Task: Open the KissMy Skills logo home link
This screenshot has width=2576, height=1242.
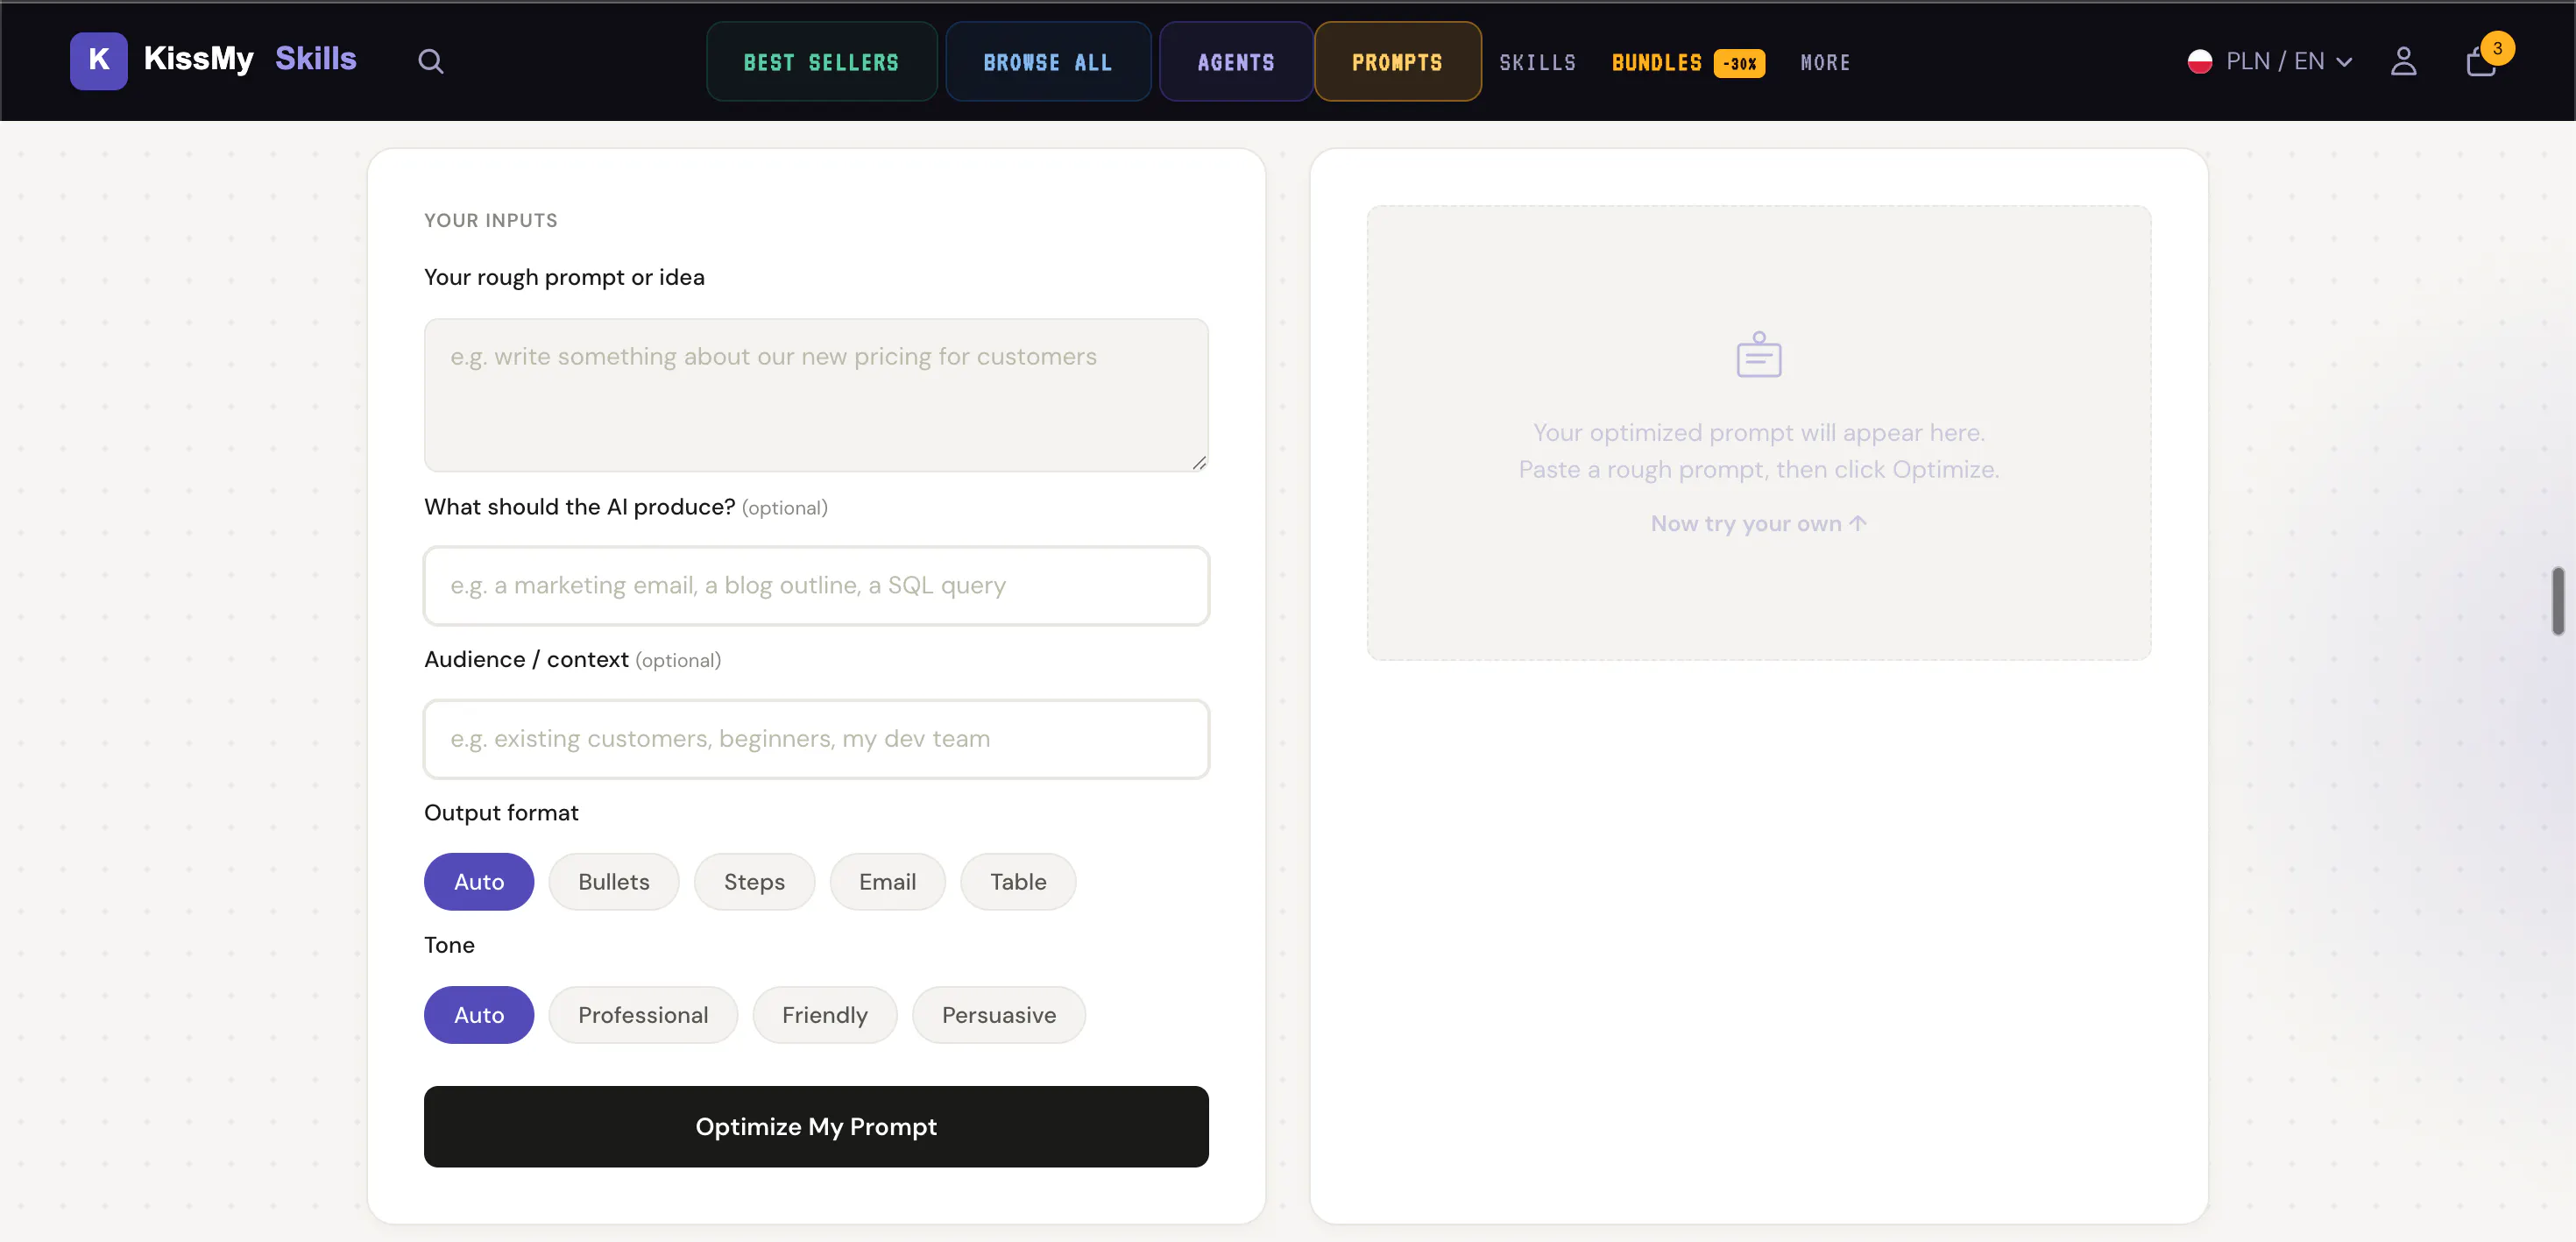Action: 213,60
